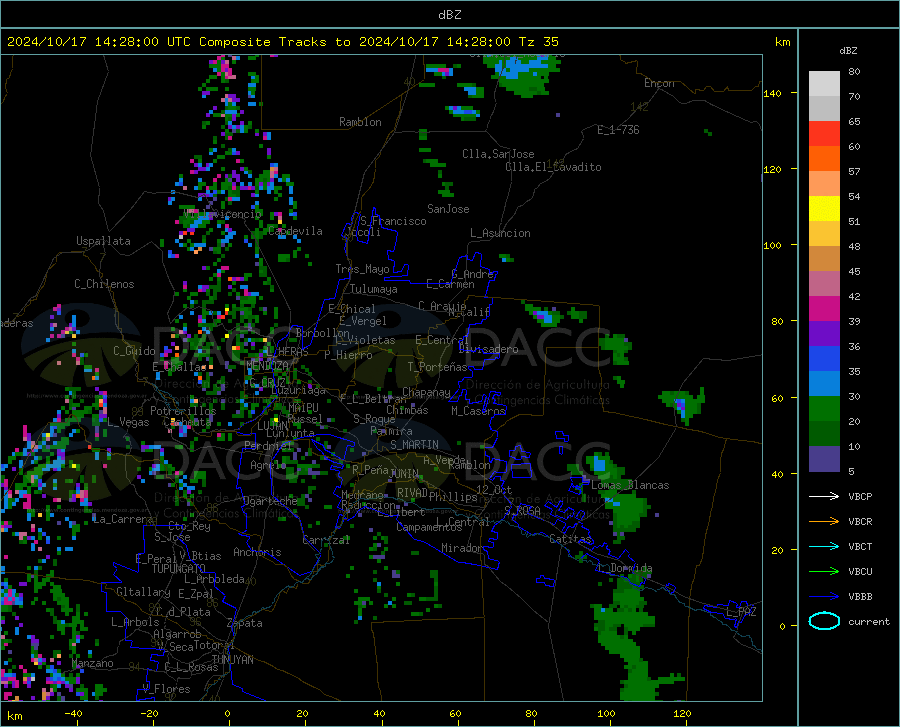Click the green VBCU arrow legend icon
This screenshot has width=900, height=727.
point(824,572)
